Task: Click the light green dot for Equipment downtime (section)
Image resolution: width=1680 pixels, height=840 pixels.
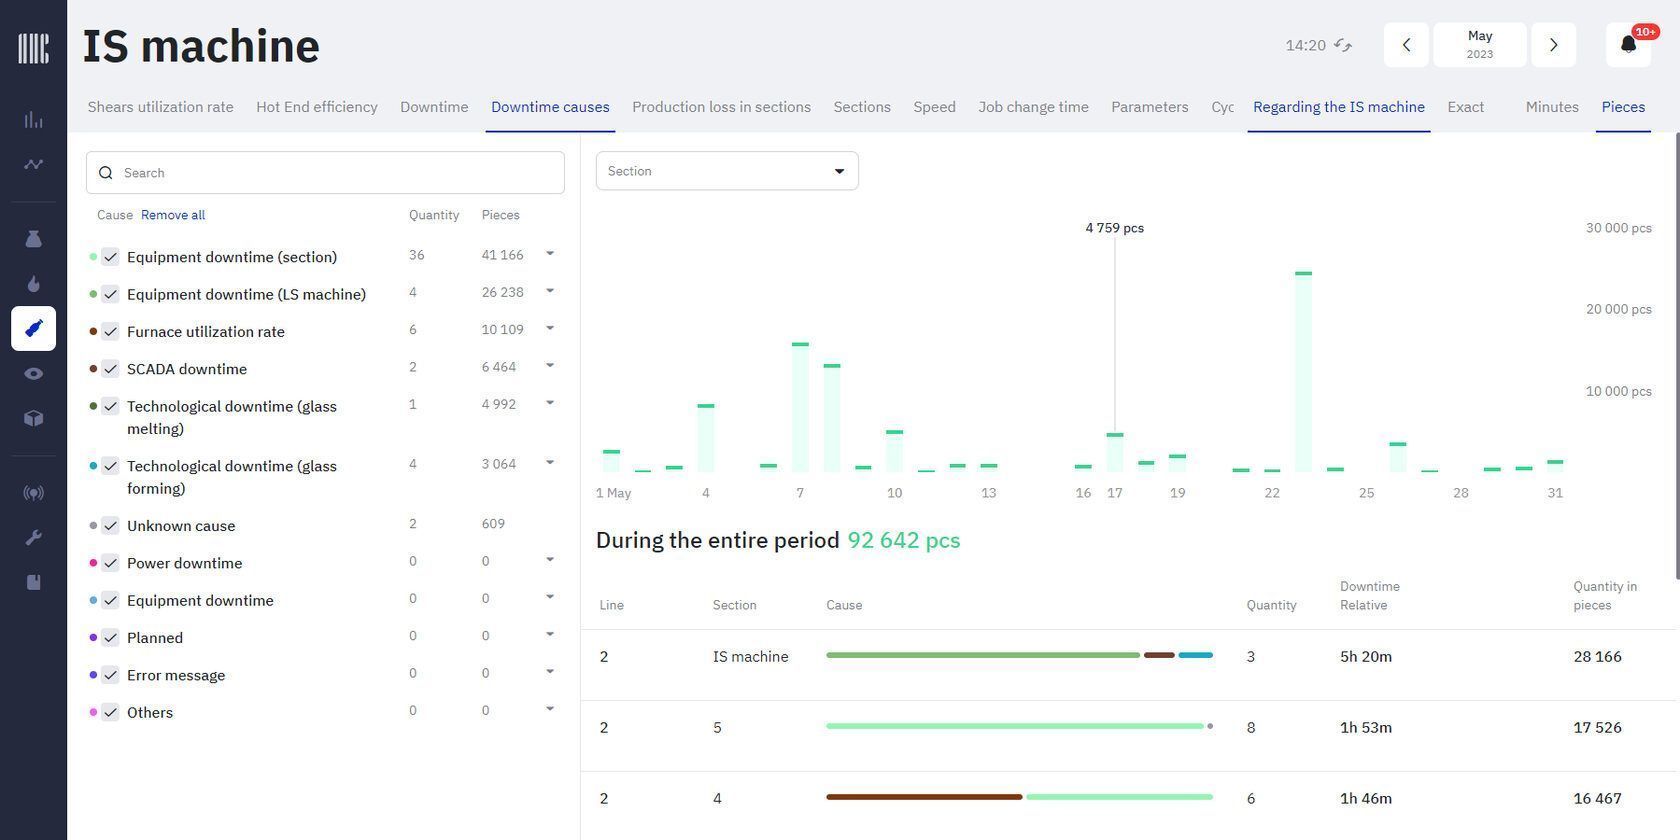Action: [93, 257]
